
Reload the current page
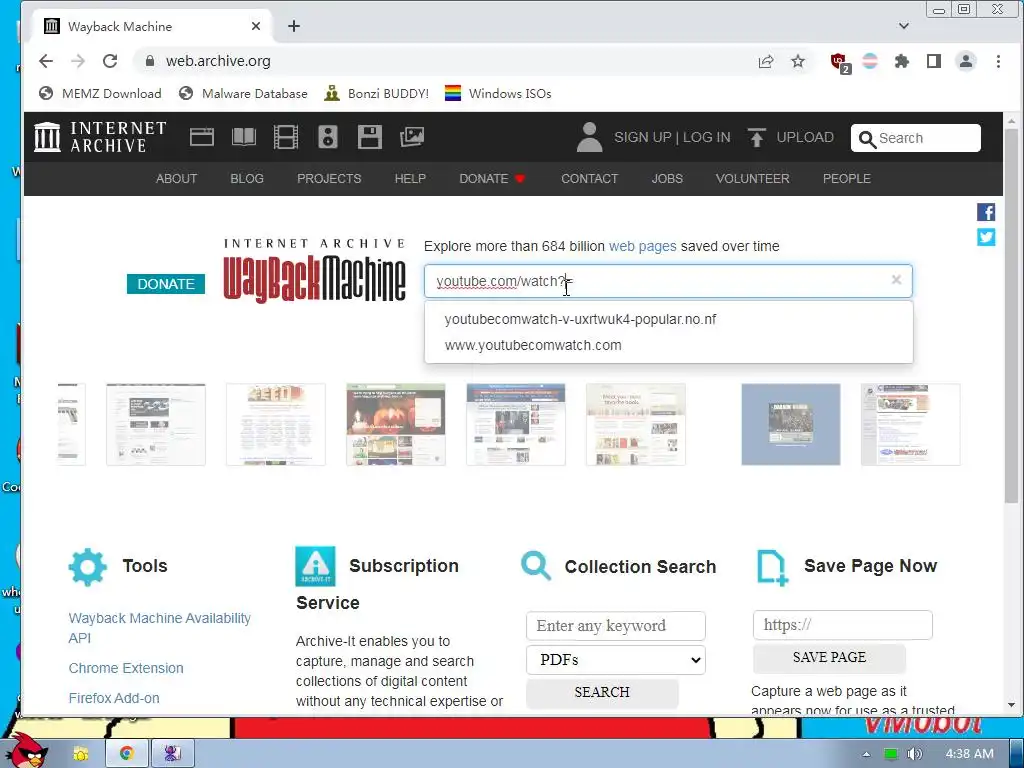tap(110, 61)
